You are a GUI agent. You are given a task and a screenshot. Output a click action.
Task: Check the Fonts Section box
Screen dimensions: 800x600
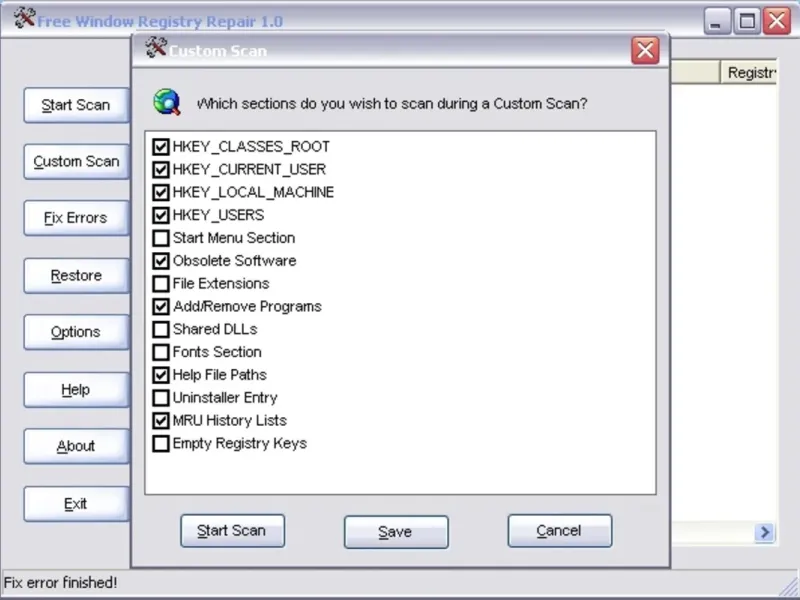[161, 352]
